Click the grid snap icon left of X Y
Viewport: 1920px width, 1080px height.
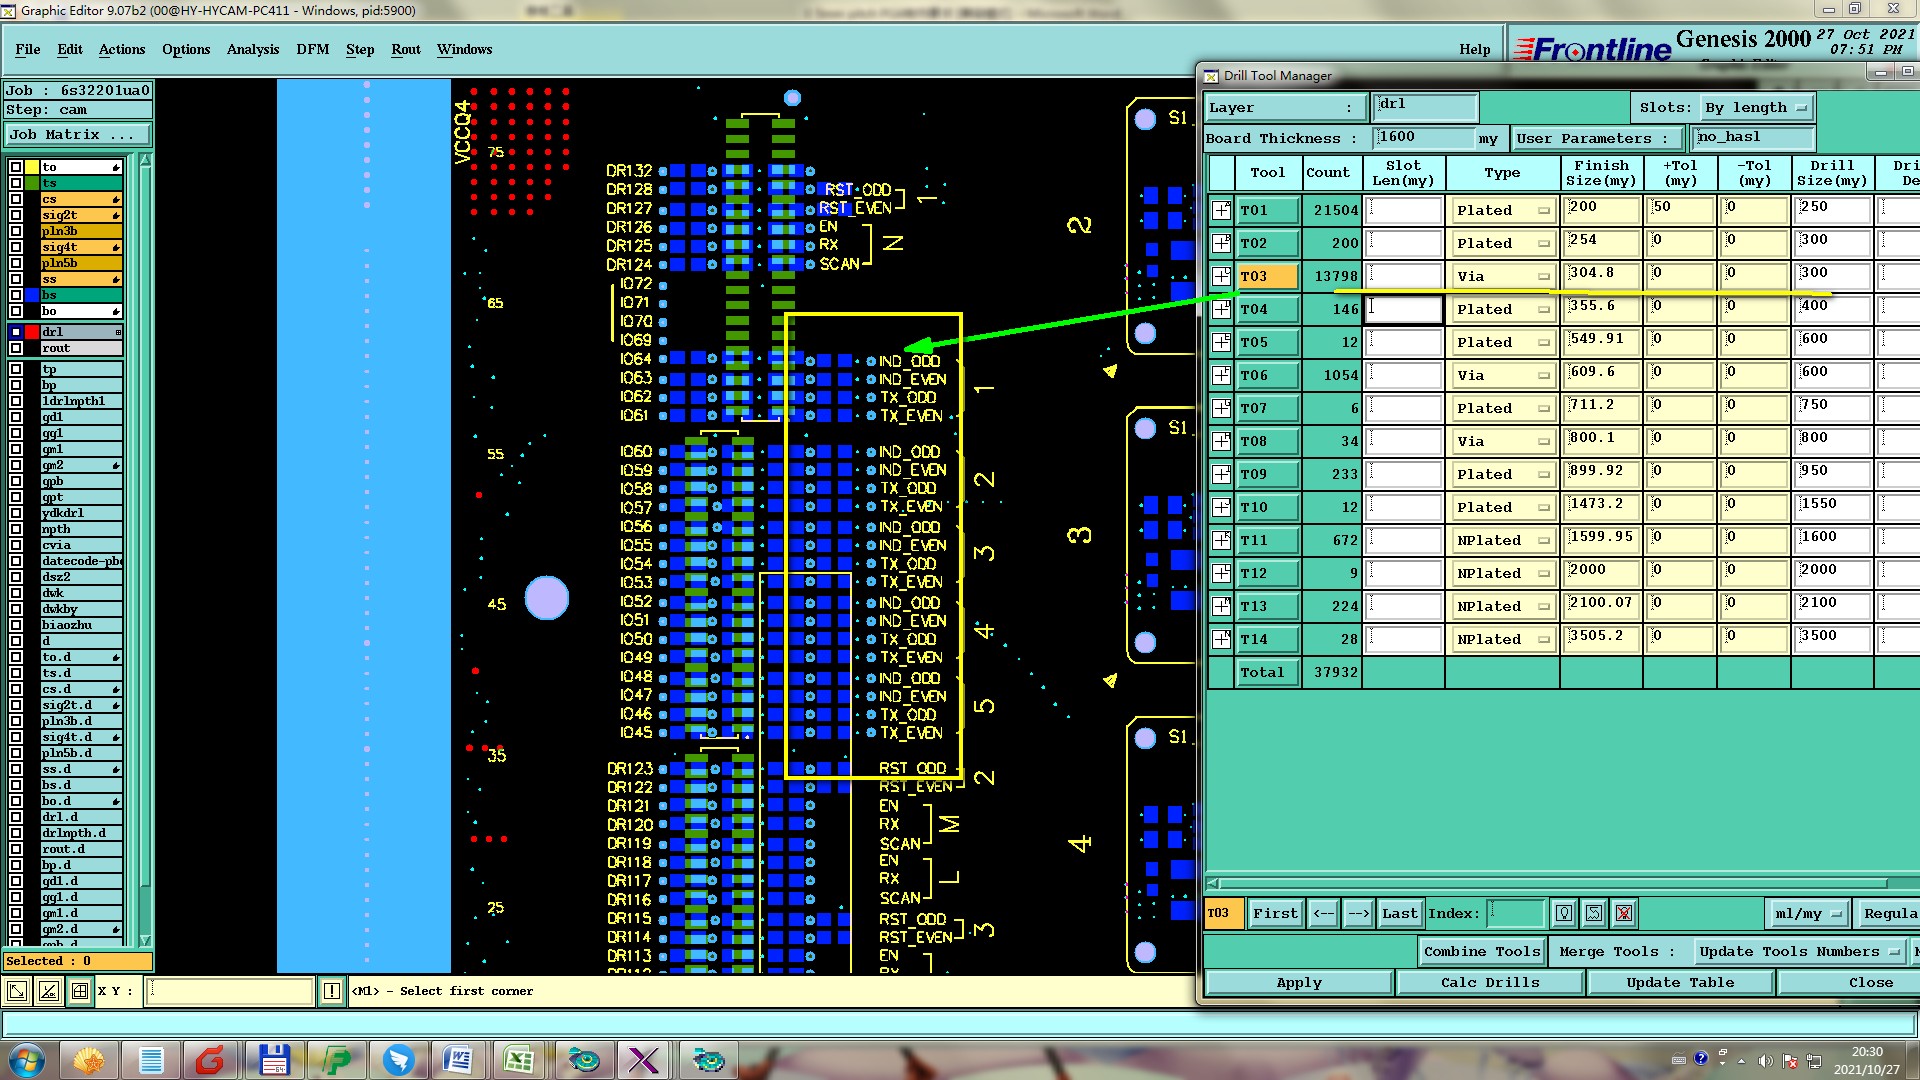(x=79, y=991)
